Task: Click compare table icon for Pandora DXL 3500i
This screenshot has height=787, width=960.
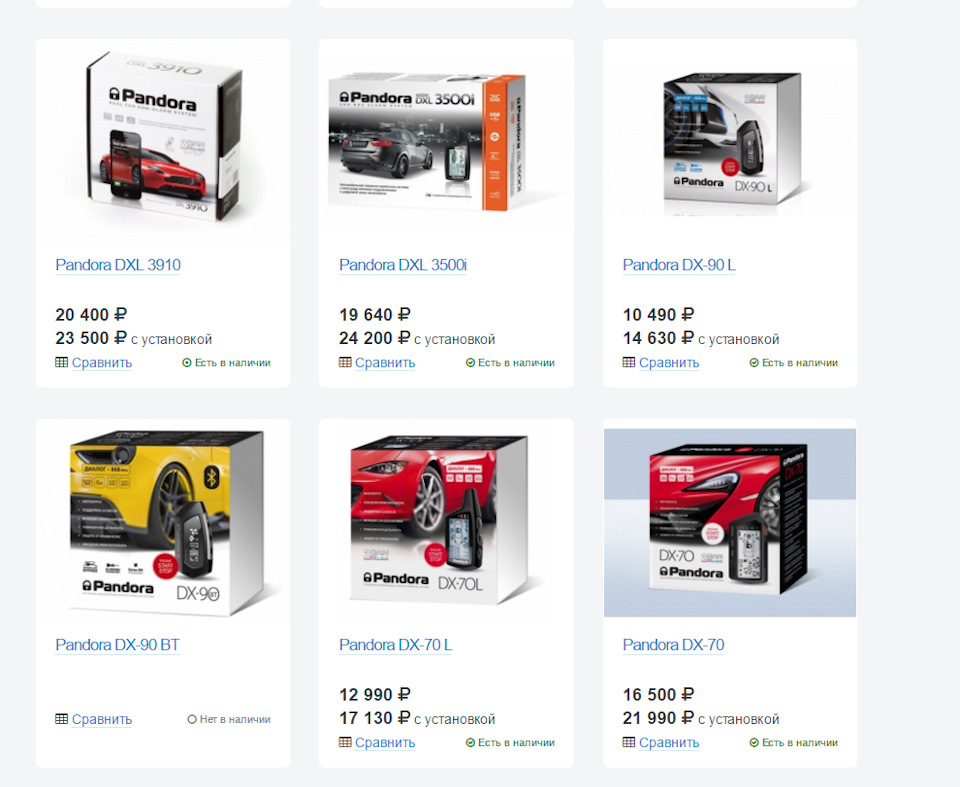Action: [x=345, y=363]
